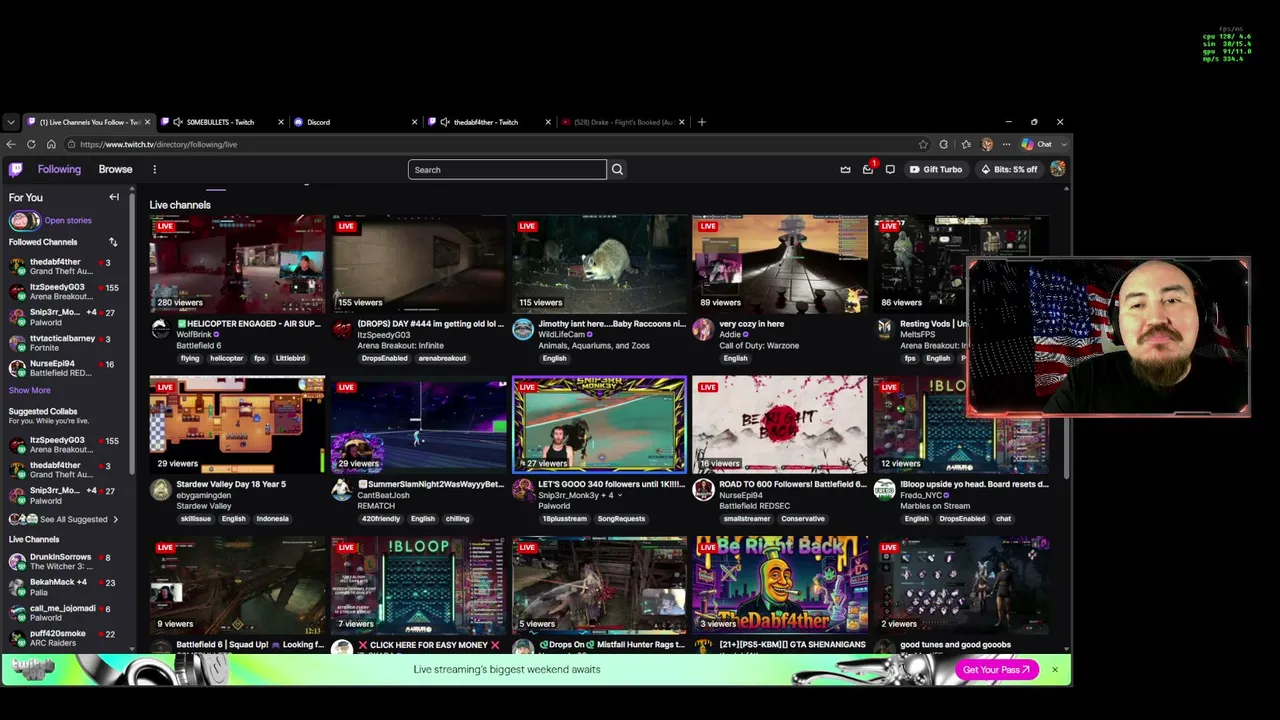
Task: Click the browser home button
Action: click(51, 144)
